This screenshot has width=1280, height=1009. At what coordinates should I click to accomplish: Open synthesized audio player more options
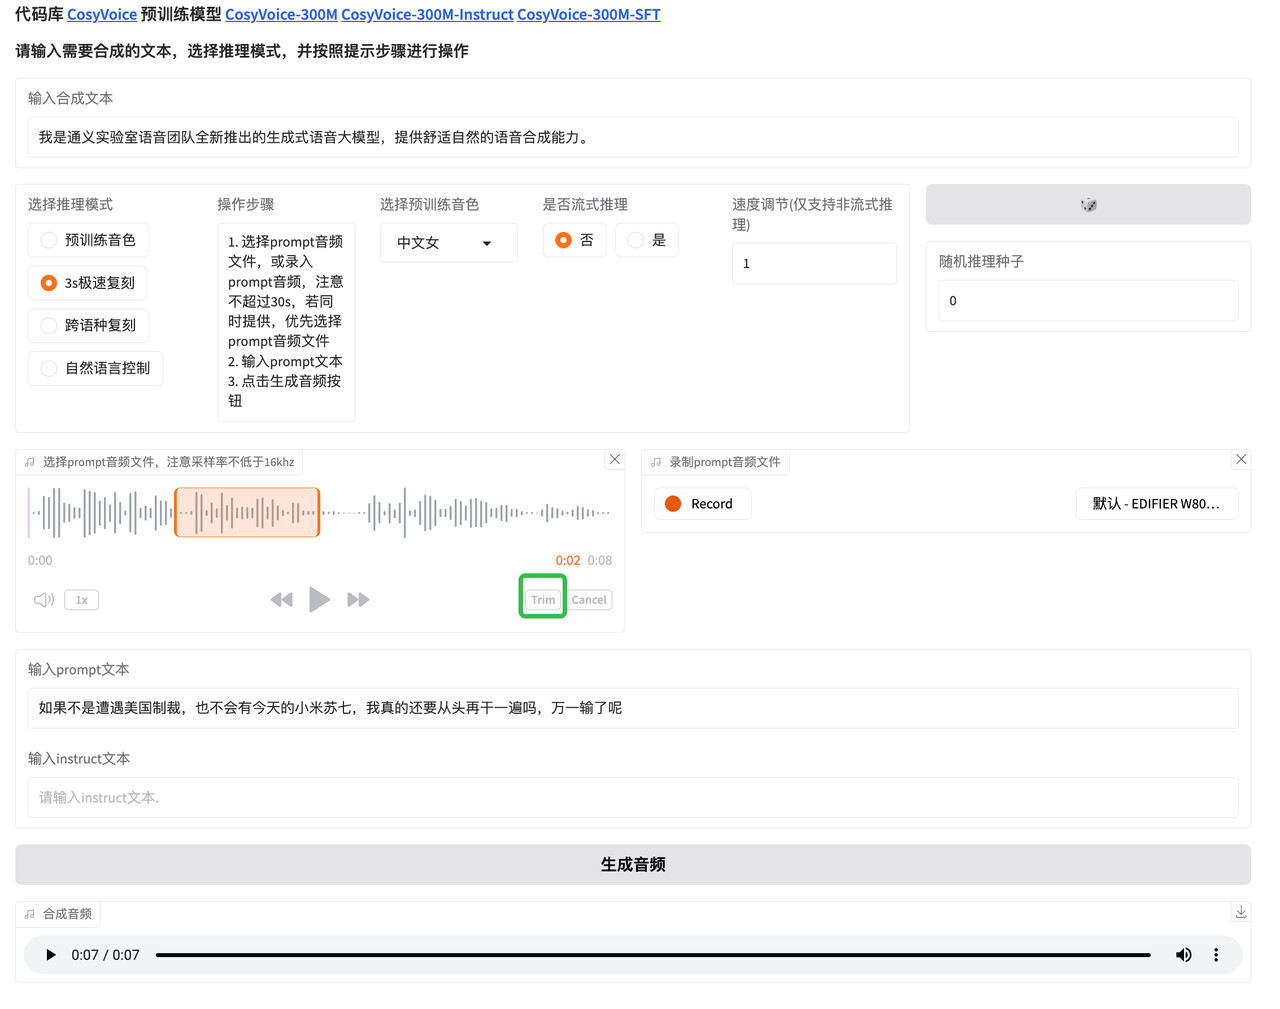click(x=1216, y=955)
